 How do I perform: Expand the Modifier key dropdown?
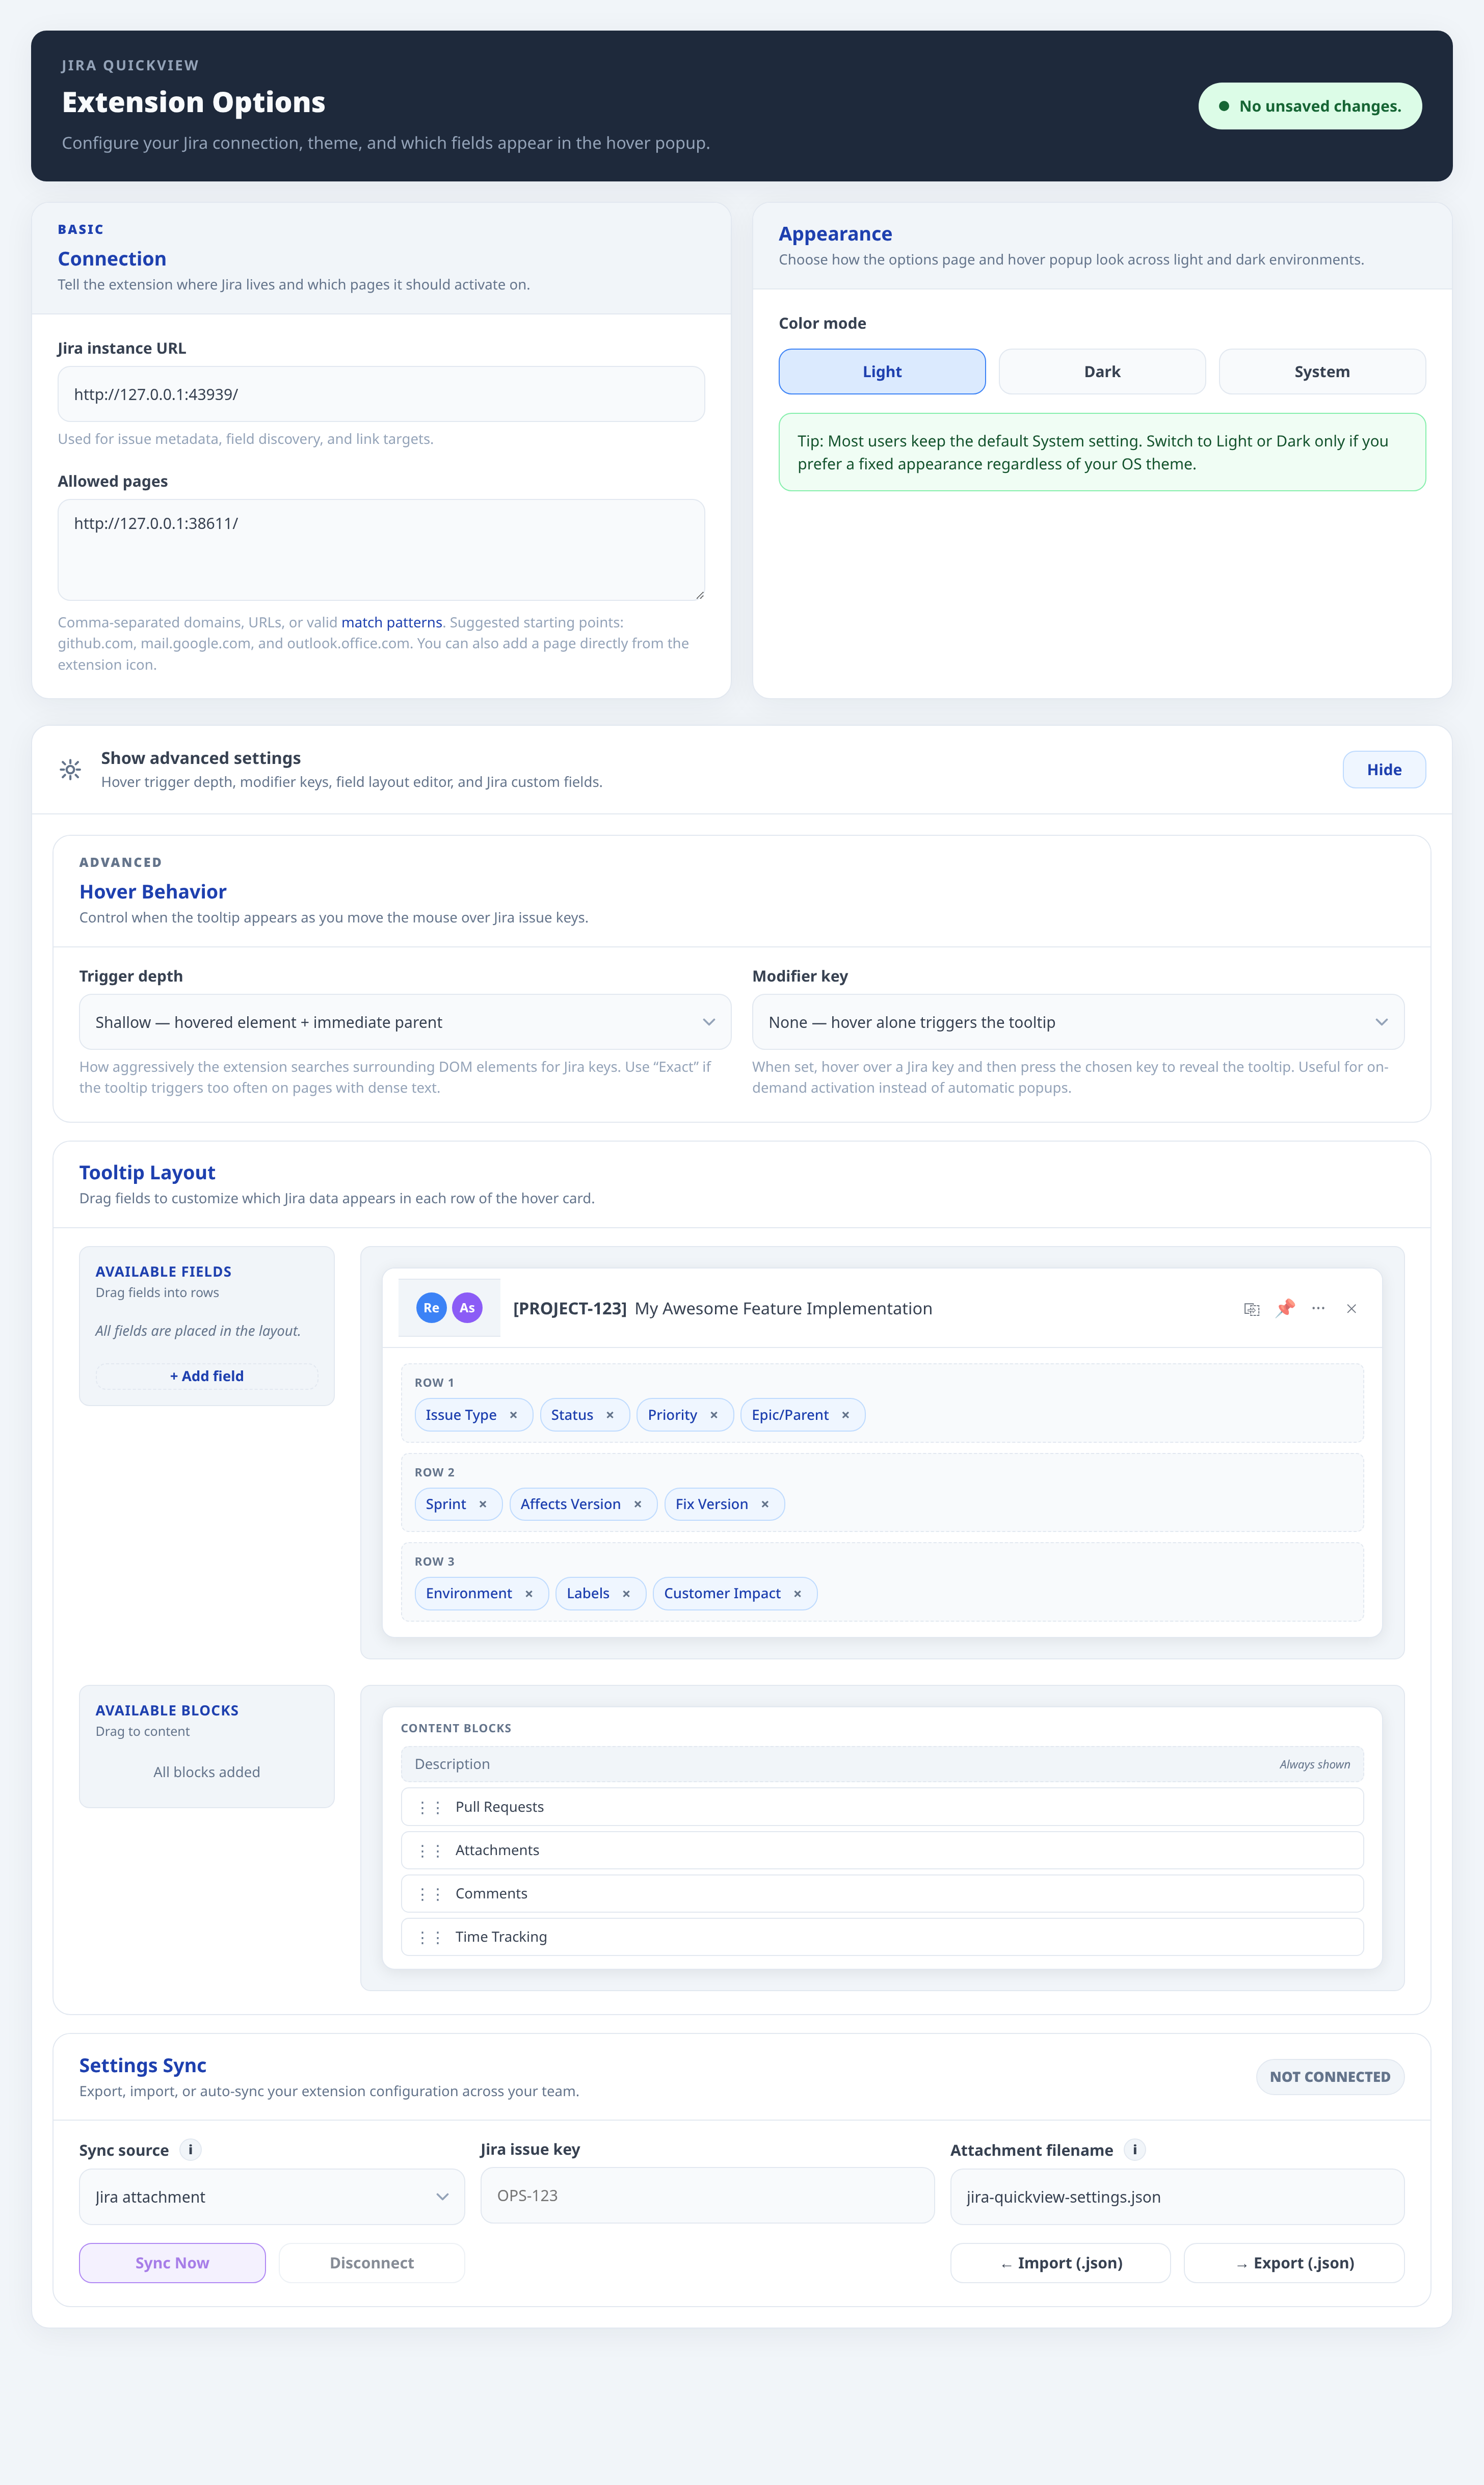tap(1077, 1022)
